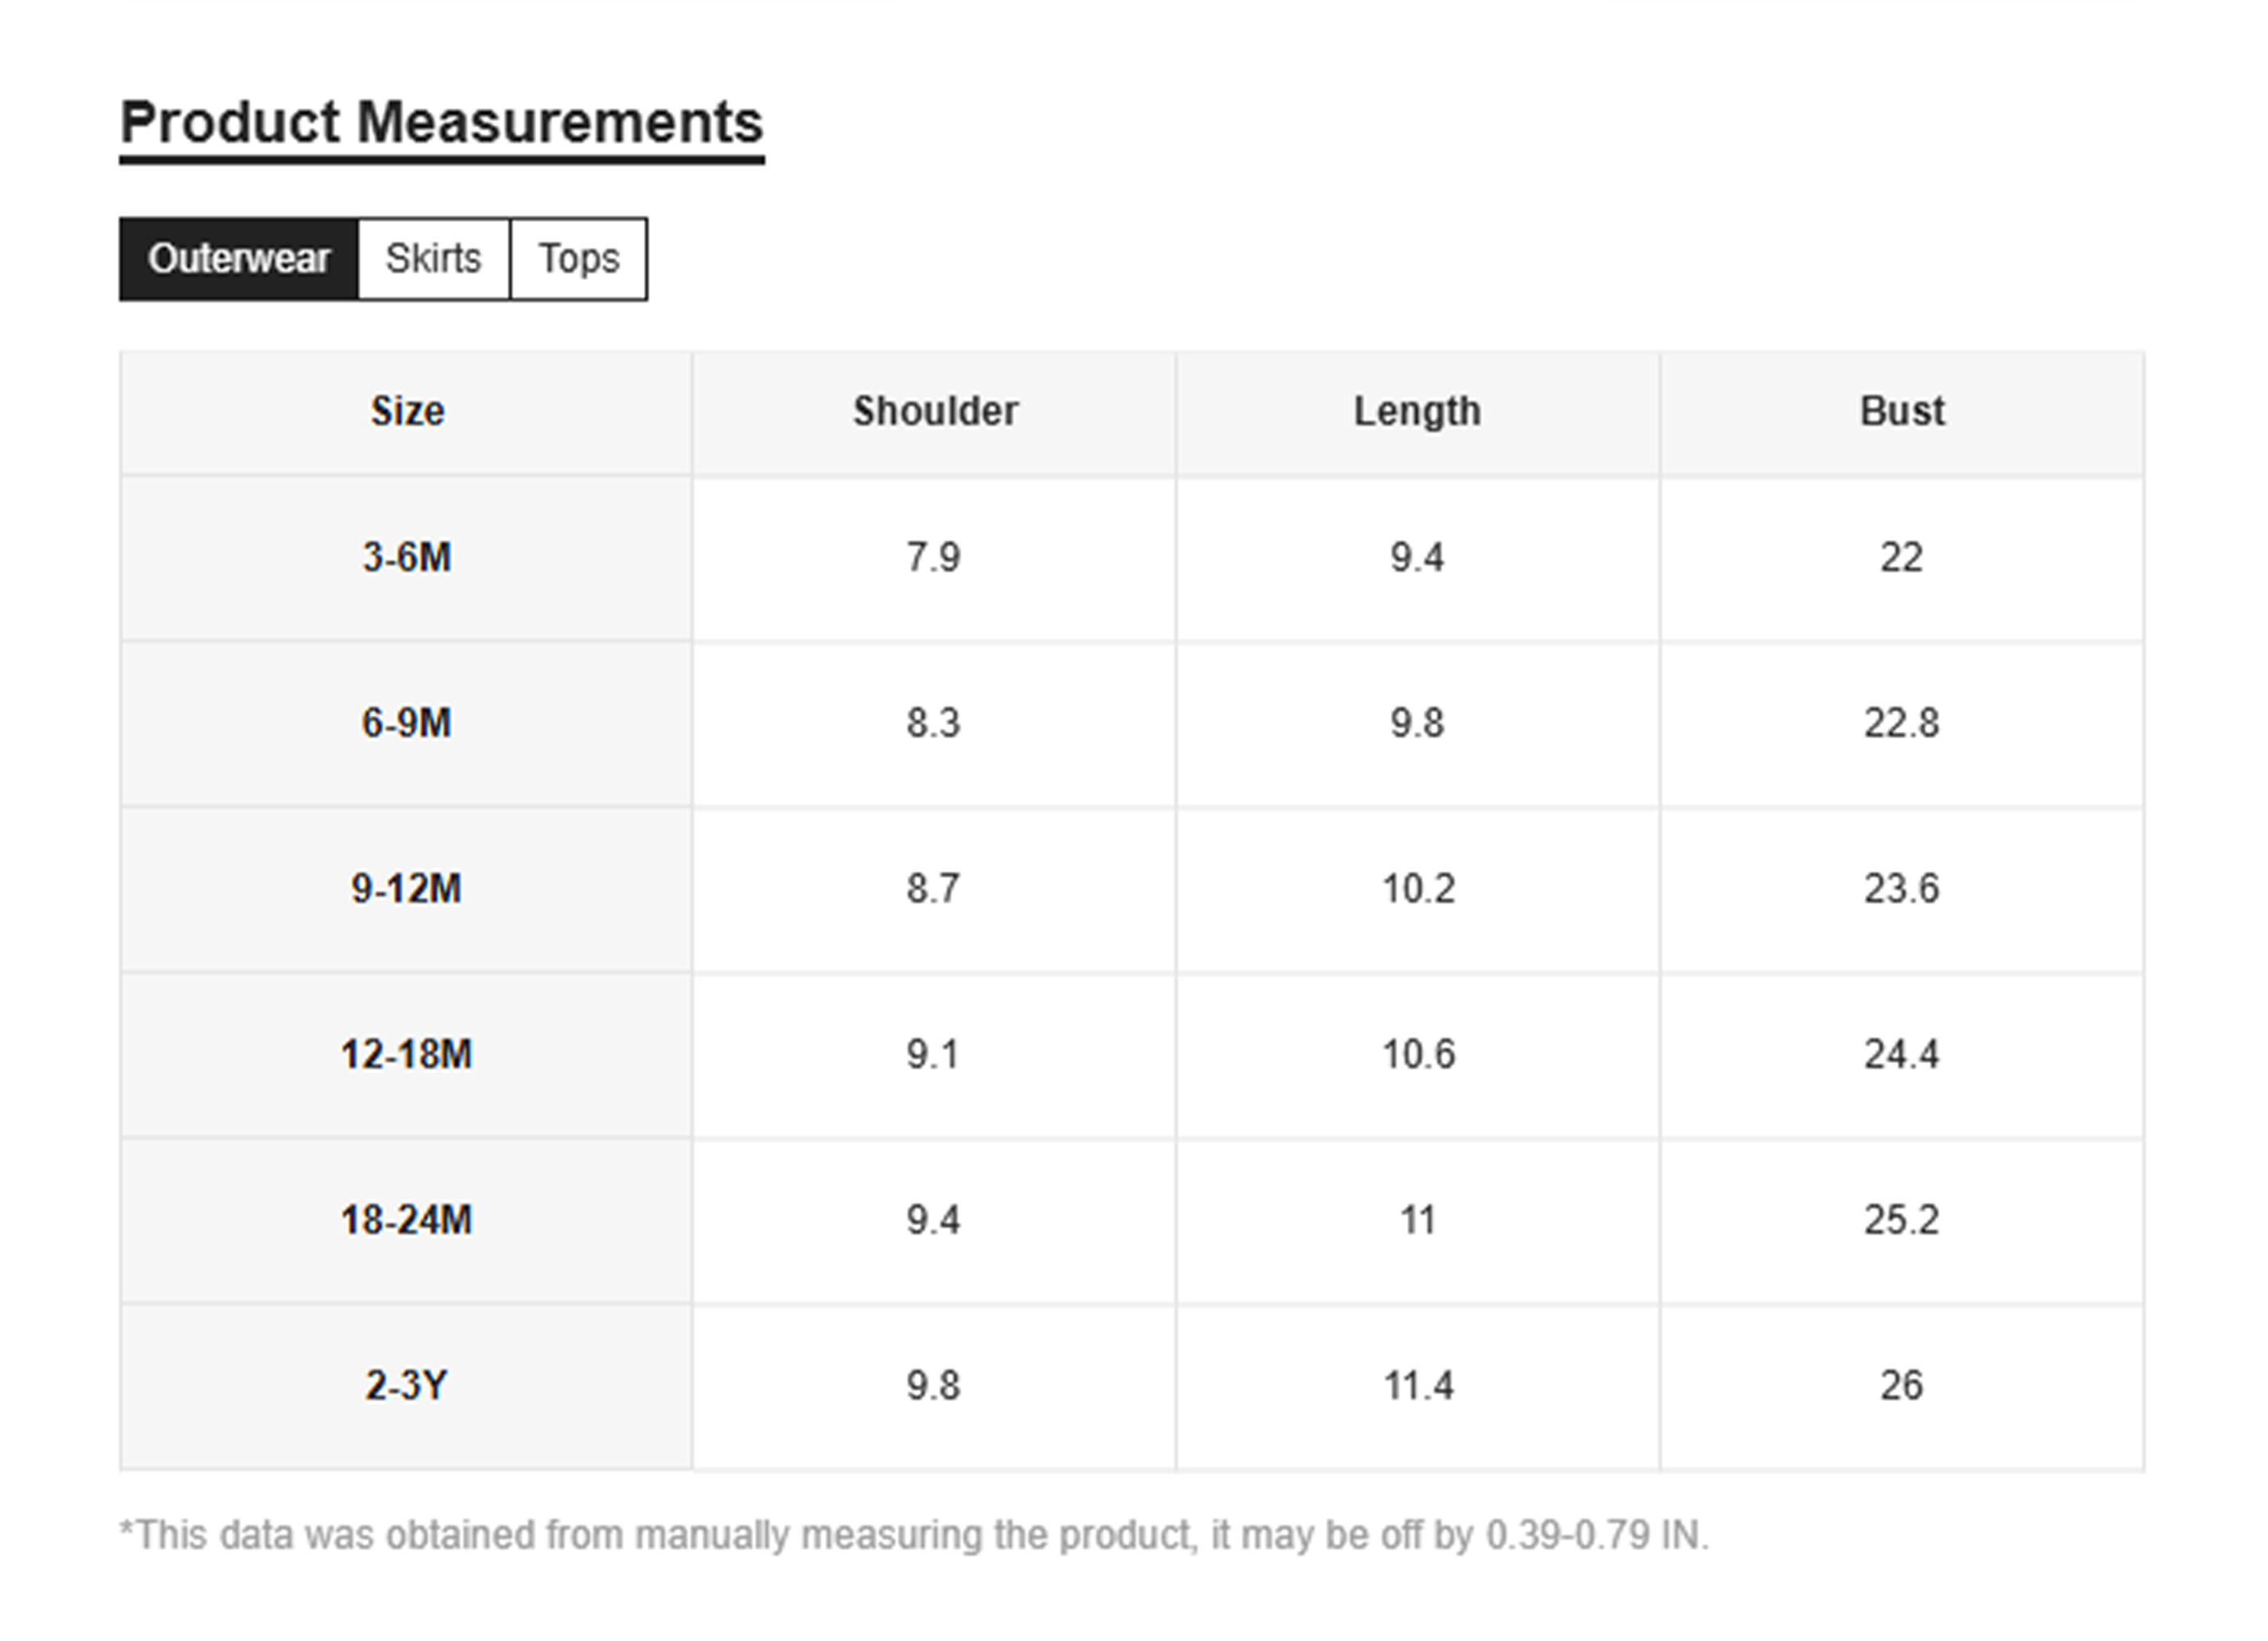Click the 11.4 length value cell
The width and height of the screenshot is (2268, 1641).
pos(1418,1386)
